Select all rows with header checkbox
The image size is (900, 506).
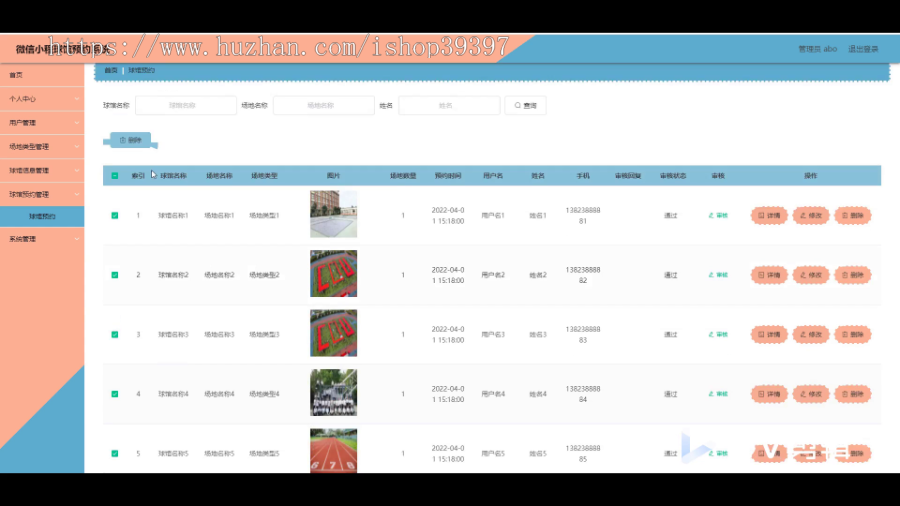(115, 176)
